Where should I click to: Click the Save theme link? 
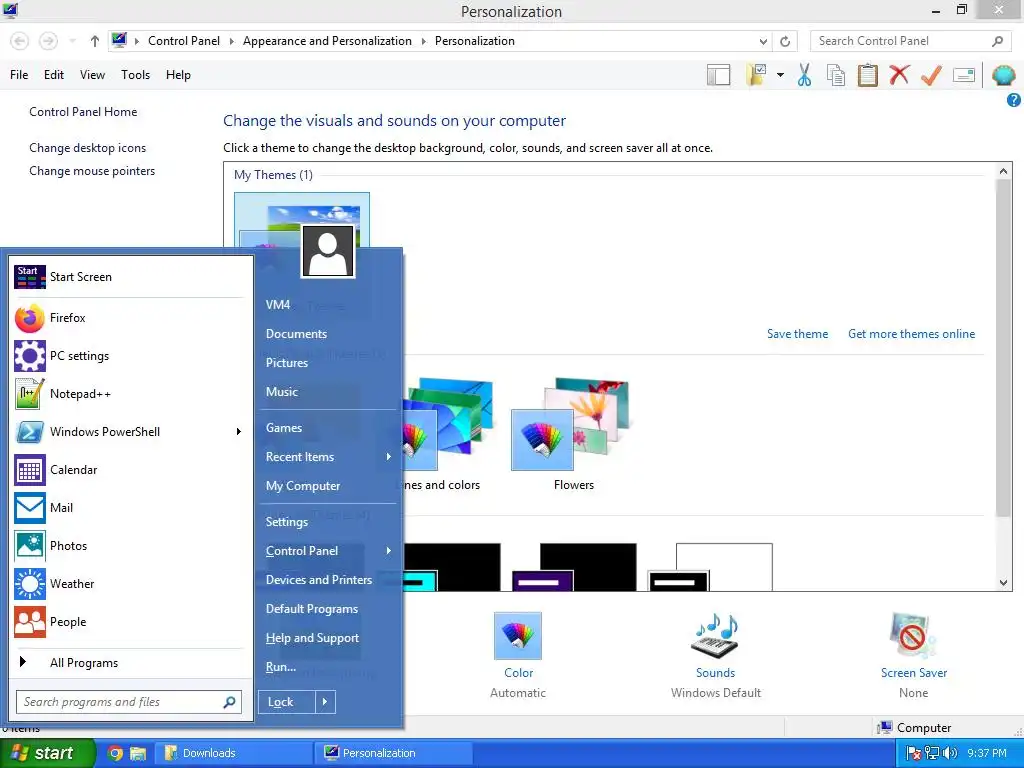tap(797, 334)
